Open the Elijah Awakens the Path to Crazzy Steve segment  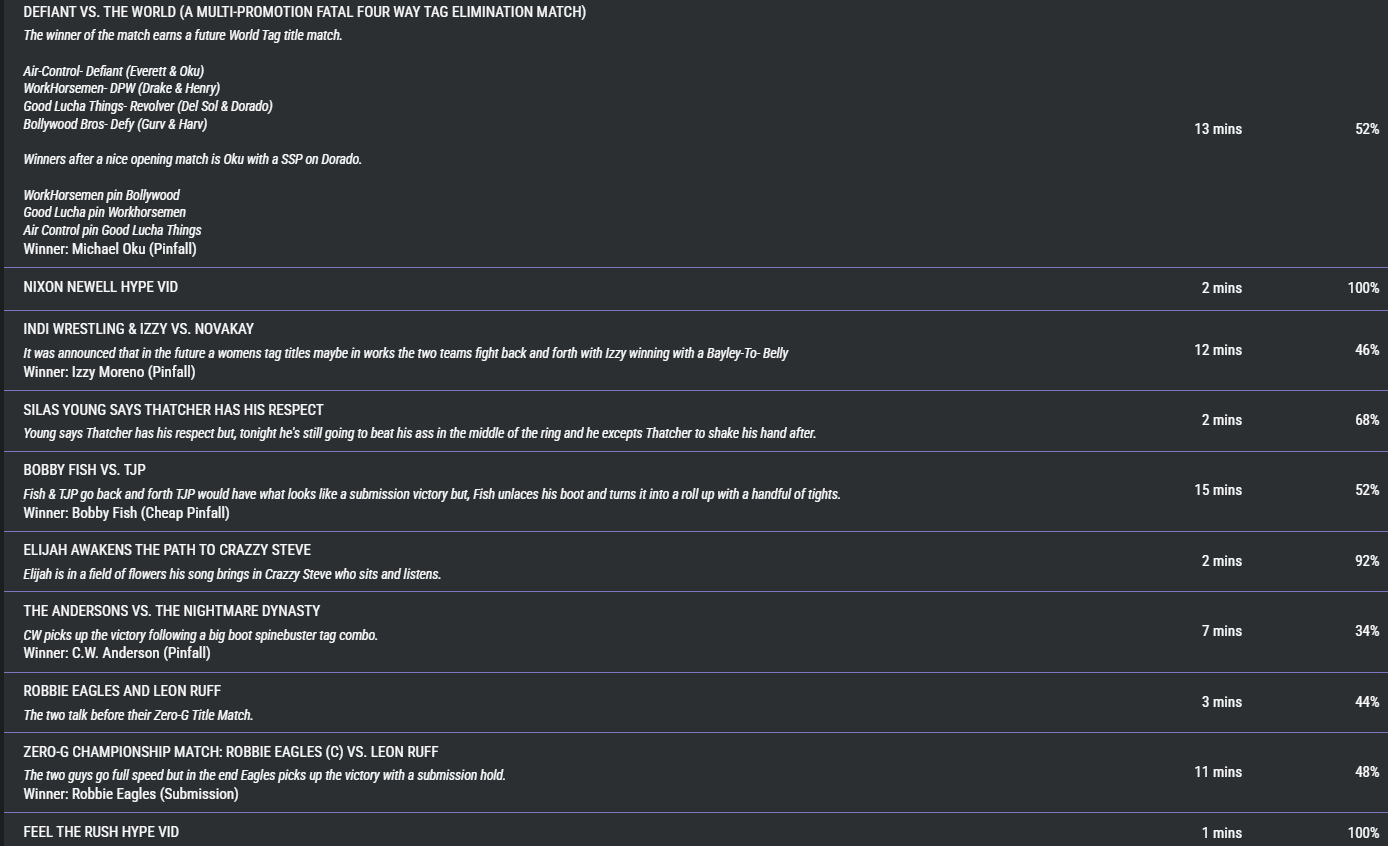pyautogui.click(x=167, y=550)
